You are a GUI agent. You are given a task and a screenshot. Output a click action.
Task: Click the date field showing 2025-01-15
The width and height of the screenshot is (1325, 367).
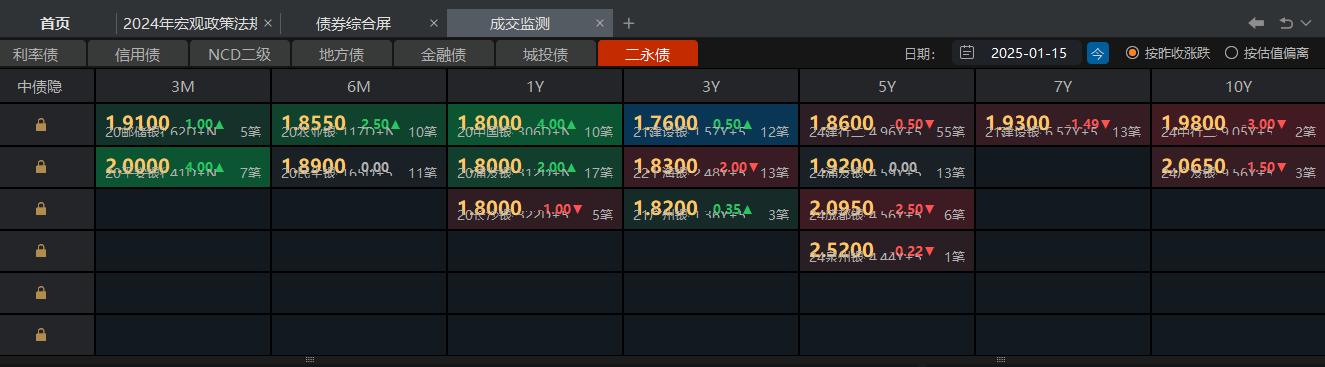[1017, 53]
